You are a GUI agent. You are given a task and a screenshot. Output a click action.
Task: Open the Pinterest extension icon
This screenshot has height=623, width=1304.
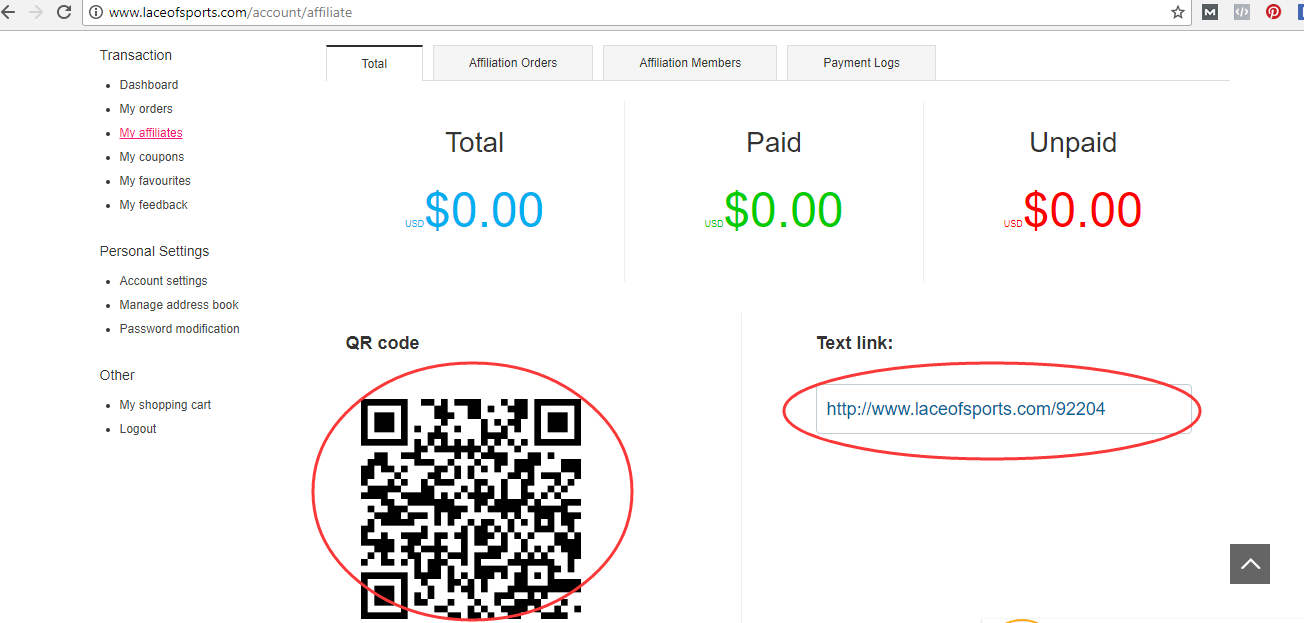pos(1273,12)
